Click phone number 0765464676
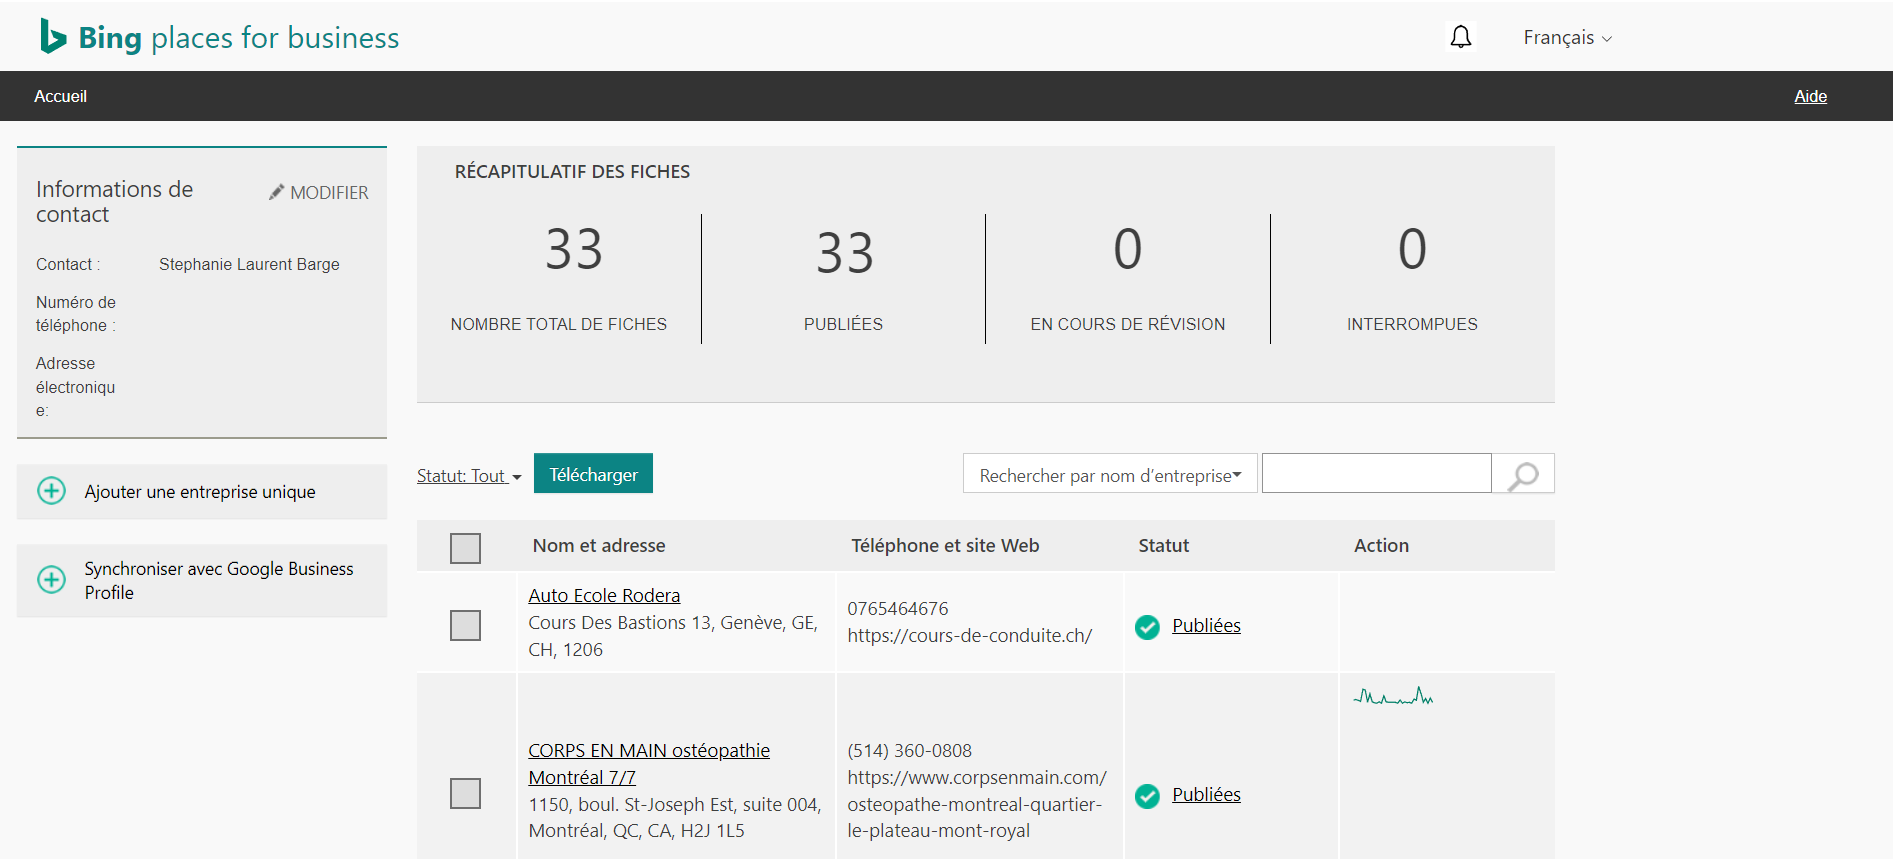 pos(897,609)
